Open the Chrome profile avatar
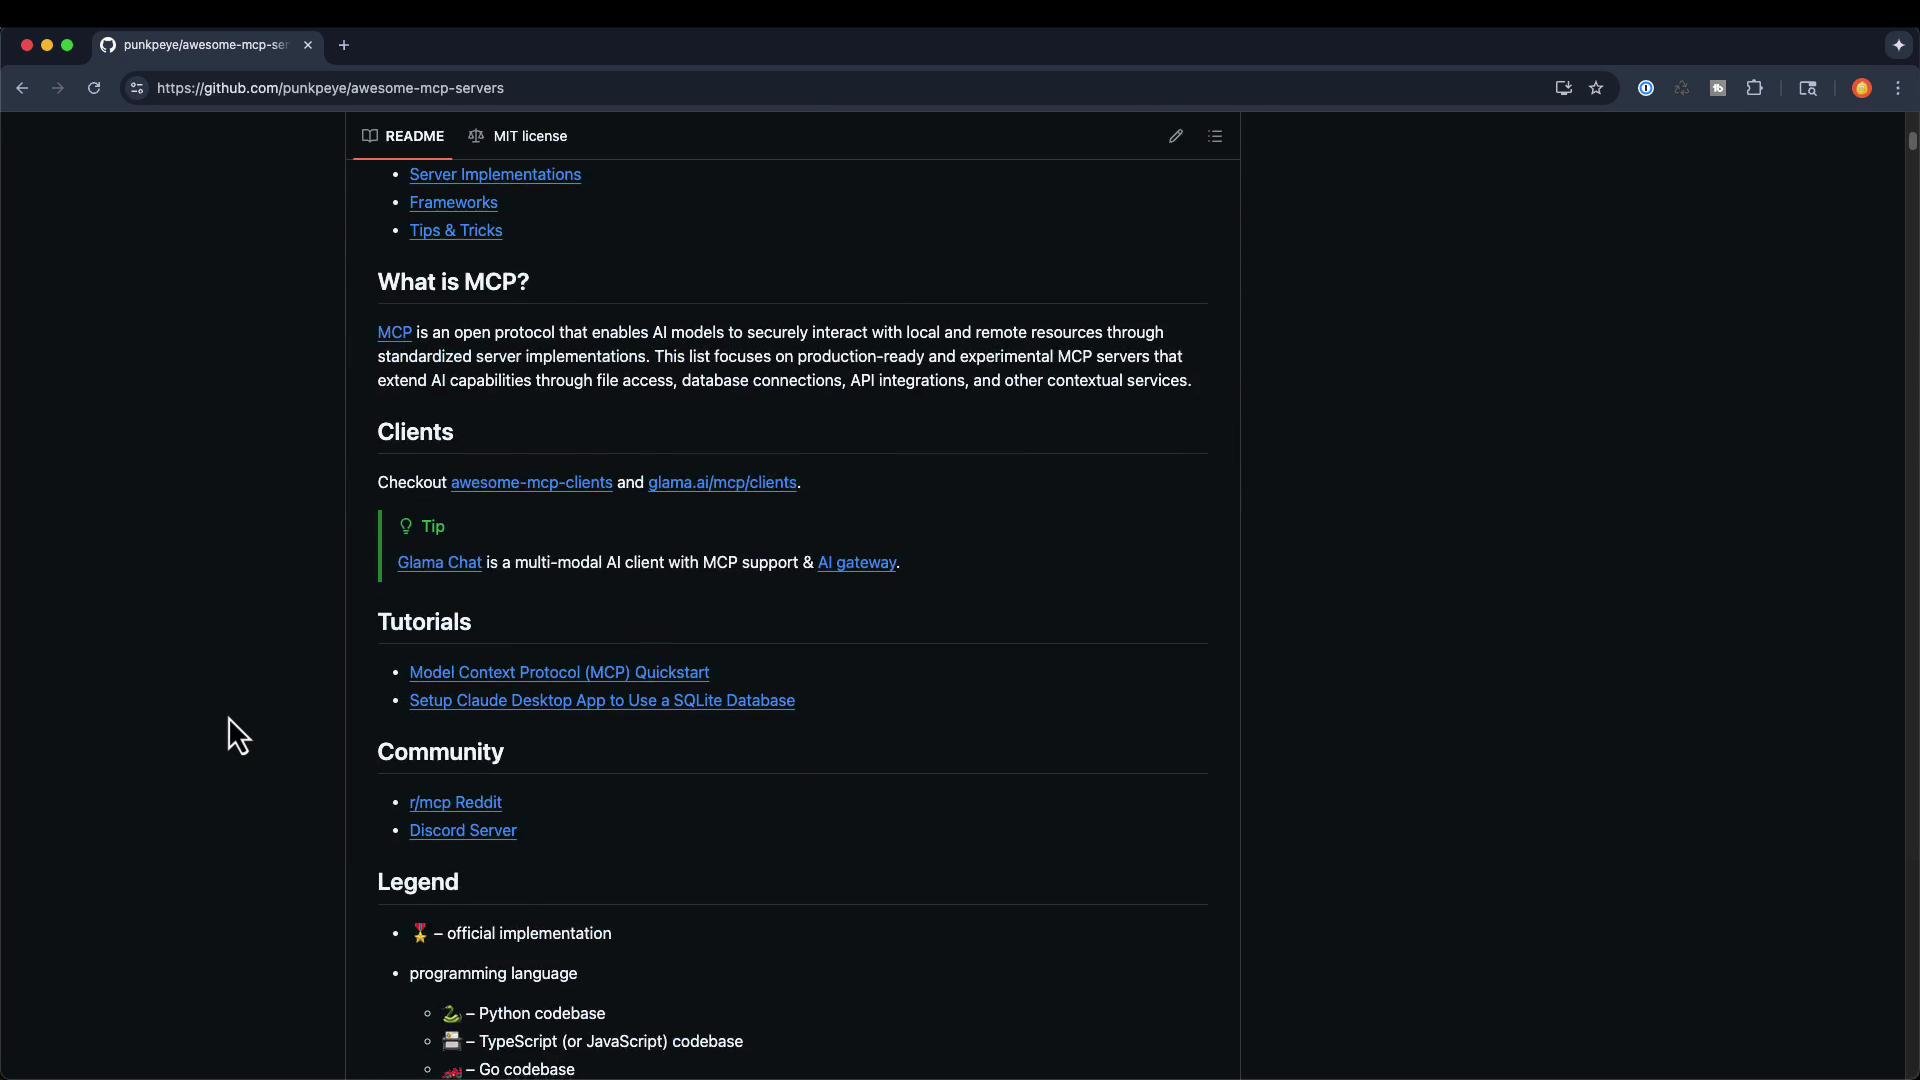The height and width of the screenshot is (1080, 1920). pos(1862,88)
